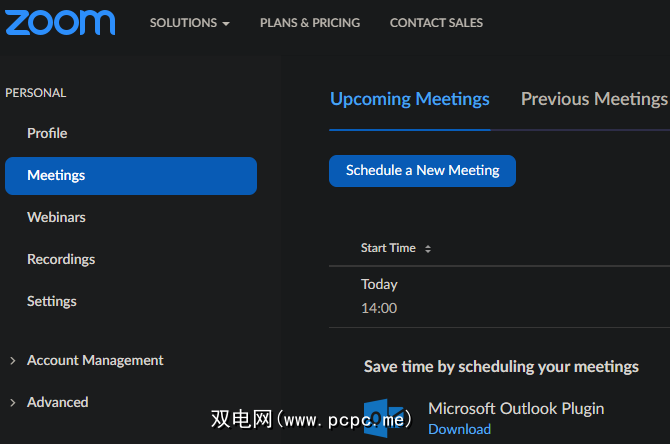Expand the Account Management section
Image resolution: width=670 pixels, height=444 pixels.
tap(94, 360)
